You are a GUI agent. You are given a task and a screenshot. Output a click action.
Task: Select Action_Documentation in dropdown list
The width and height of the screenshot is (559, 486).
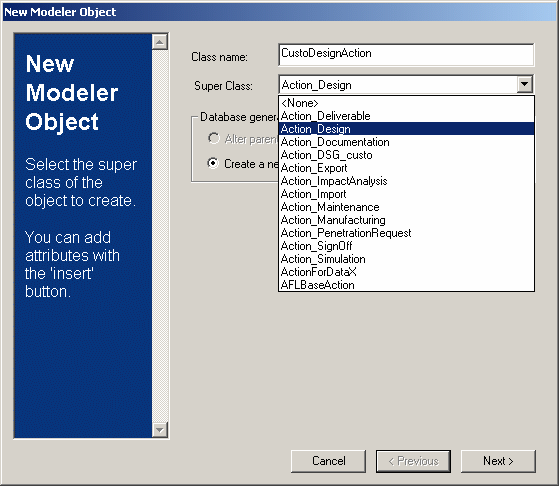[406, 142]
